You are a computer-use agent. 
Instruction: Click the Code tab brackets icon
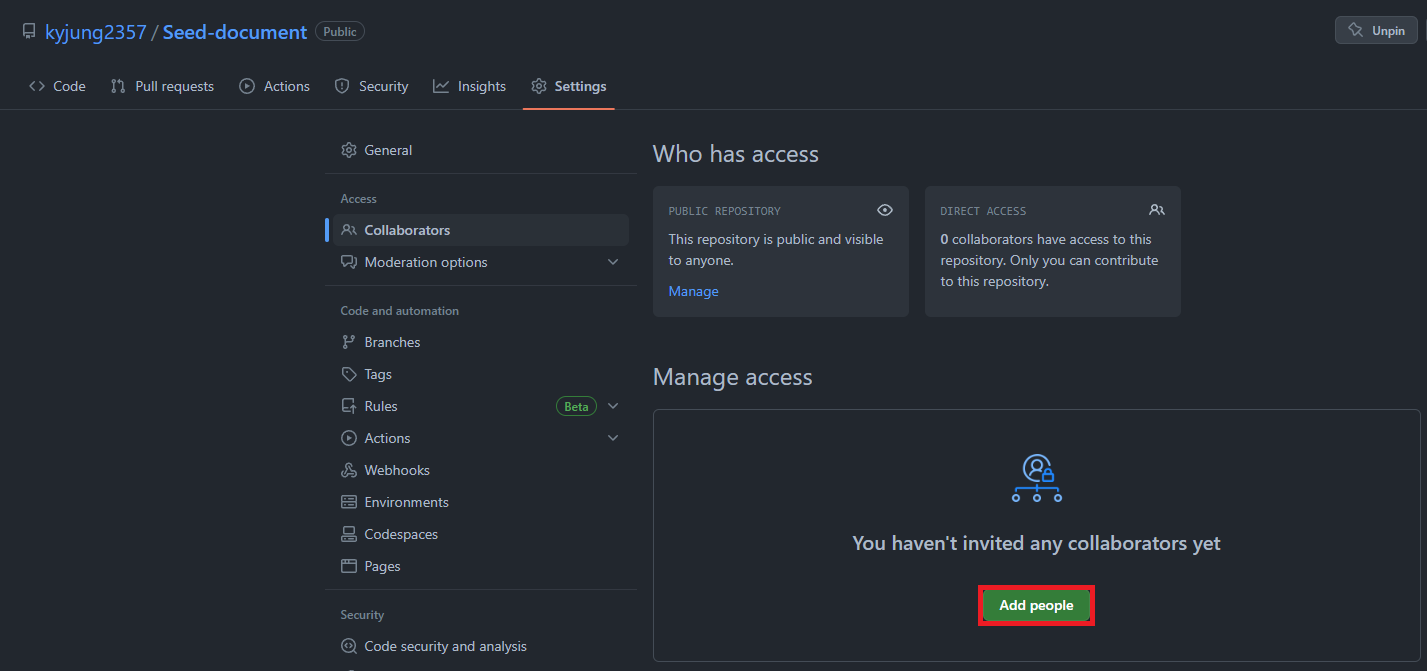tap(37, 86)
